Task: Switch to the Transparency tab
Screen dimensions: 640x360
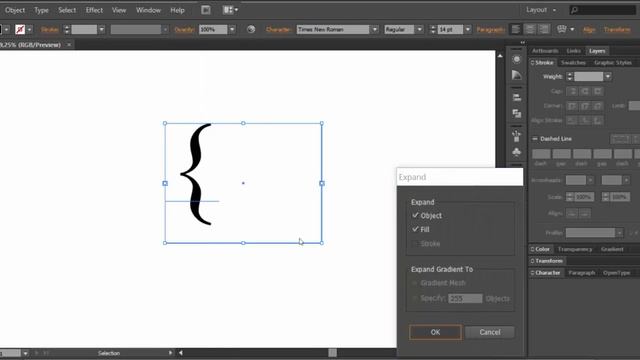Action: click(x=575, y=249)
